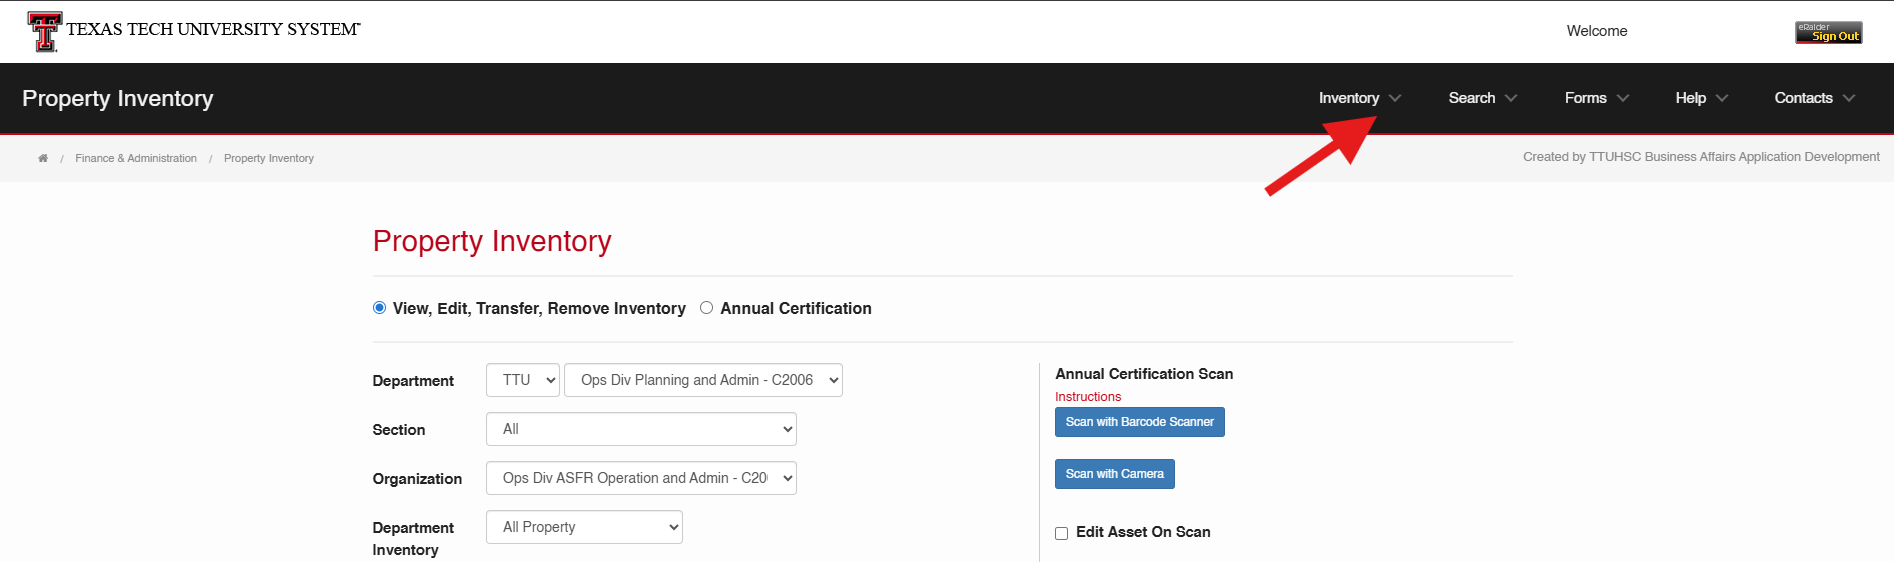1894x562 pixels.
Task: Click the Property Inventory header title
Action: (x=118, y=98)
